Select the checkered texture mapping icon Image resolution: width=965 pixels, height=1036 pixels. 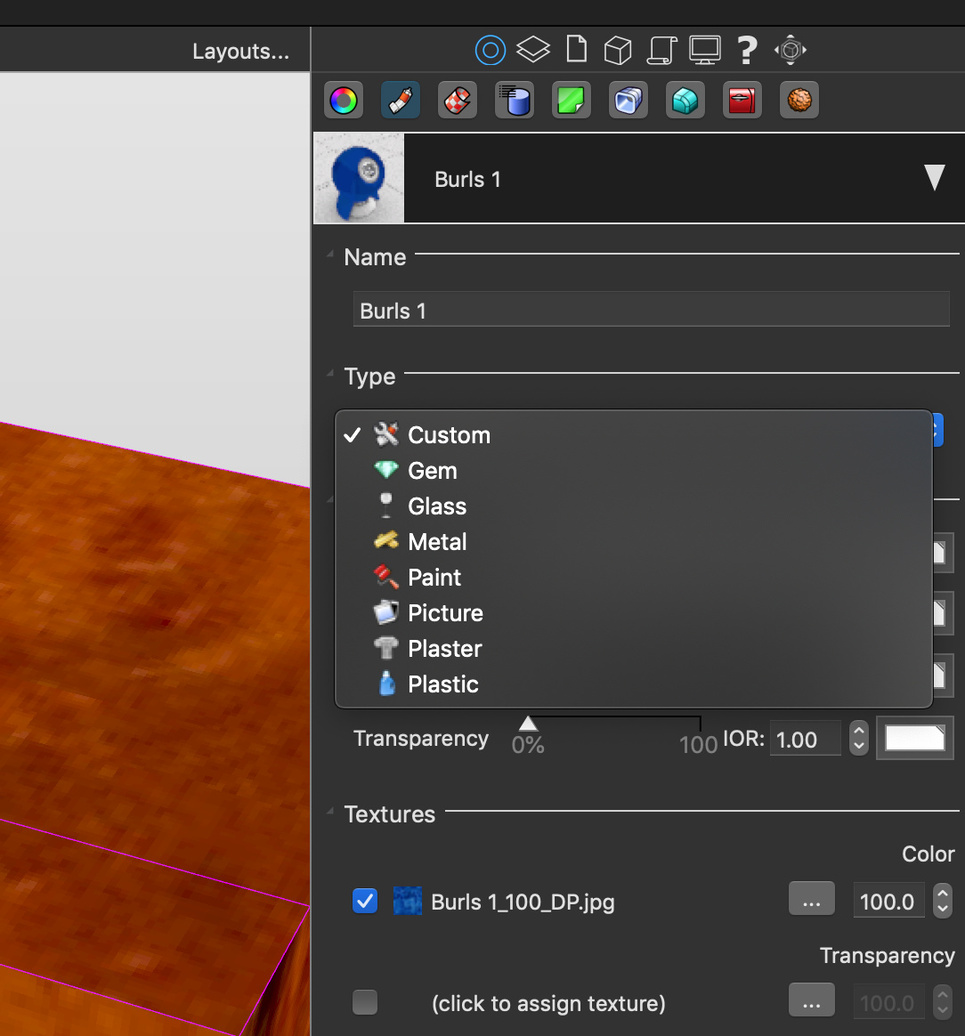[457, 100]
